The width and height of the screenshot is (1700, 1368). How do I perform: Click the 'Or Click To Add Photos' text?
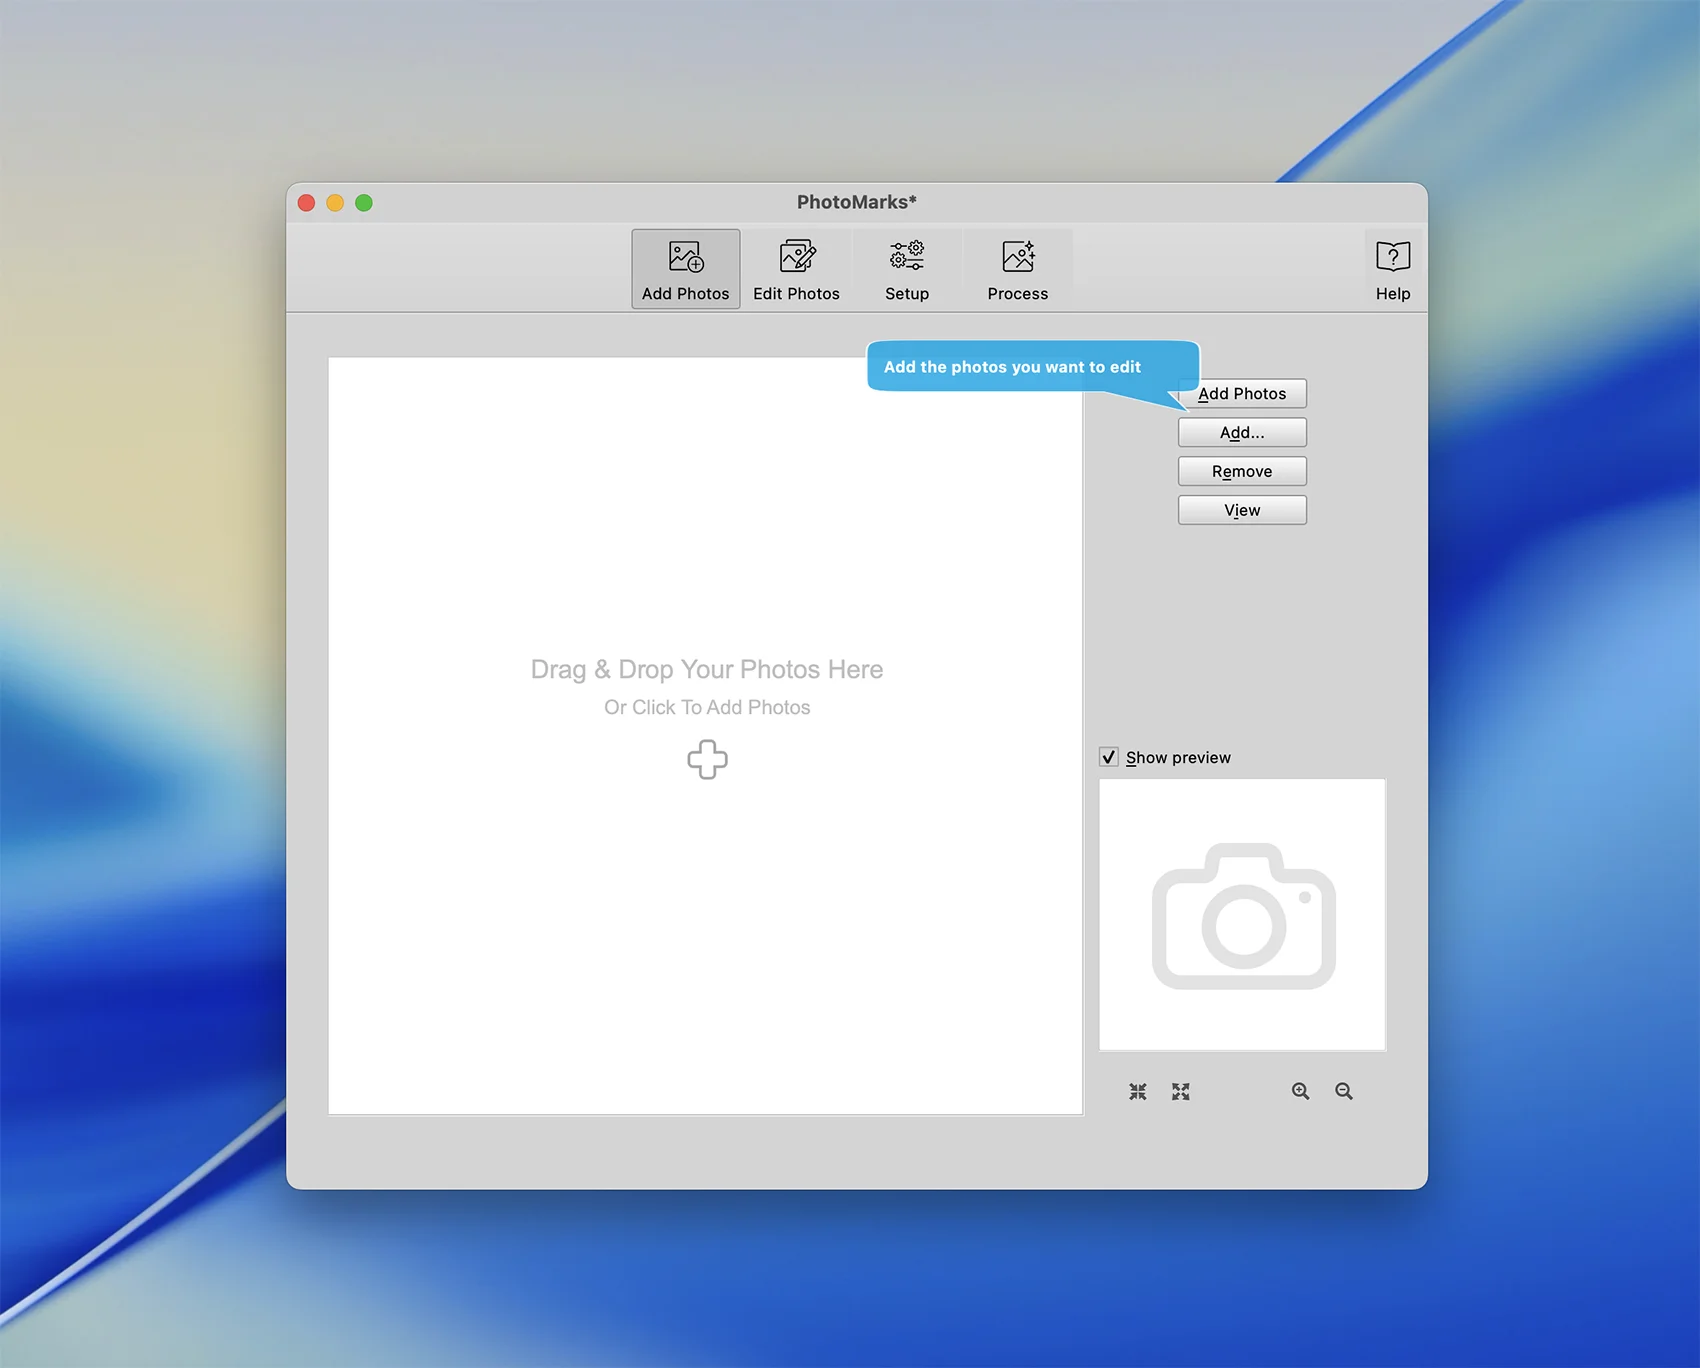tap(707, 708)
